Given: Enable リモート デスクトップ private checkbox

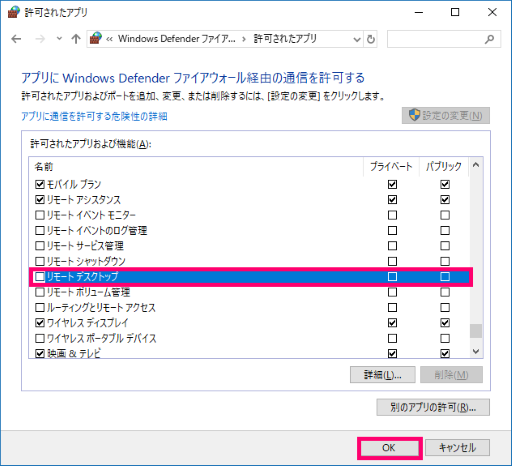Looking at the screenshot, I should click(392, 276).
